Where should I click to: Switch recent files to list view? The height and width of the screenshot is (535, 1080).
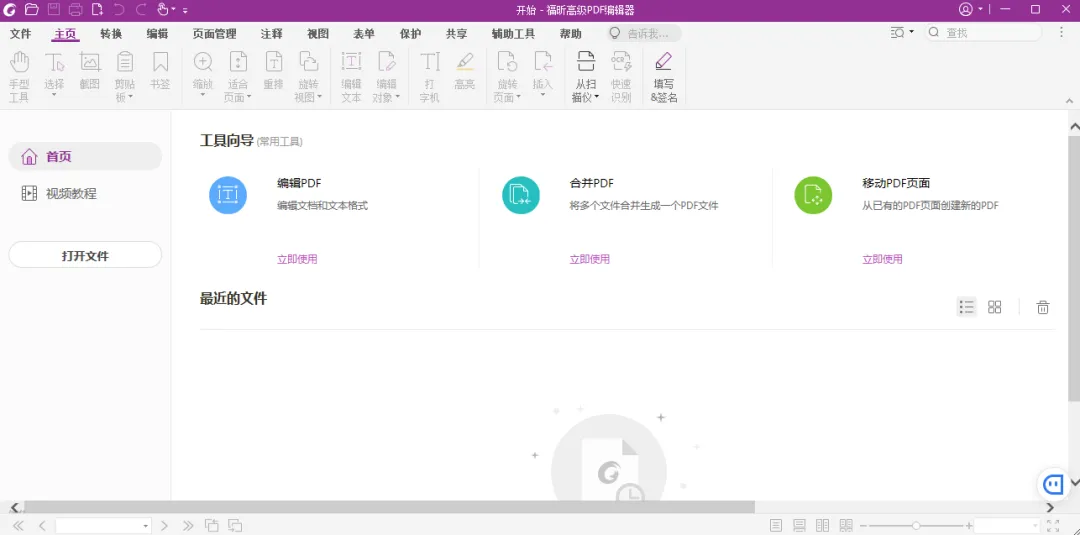pyautogui.click(x=966, y=307)
